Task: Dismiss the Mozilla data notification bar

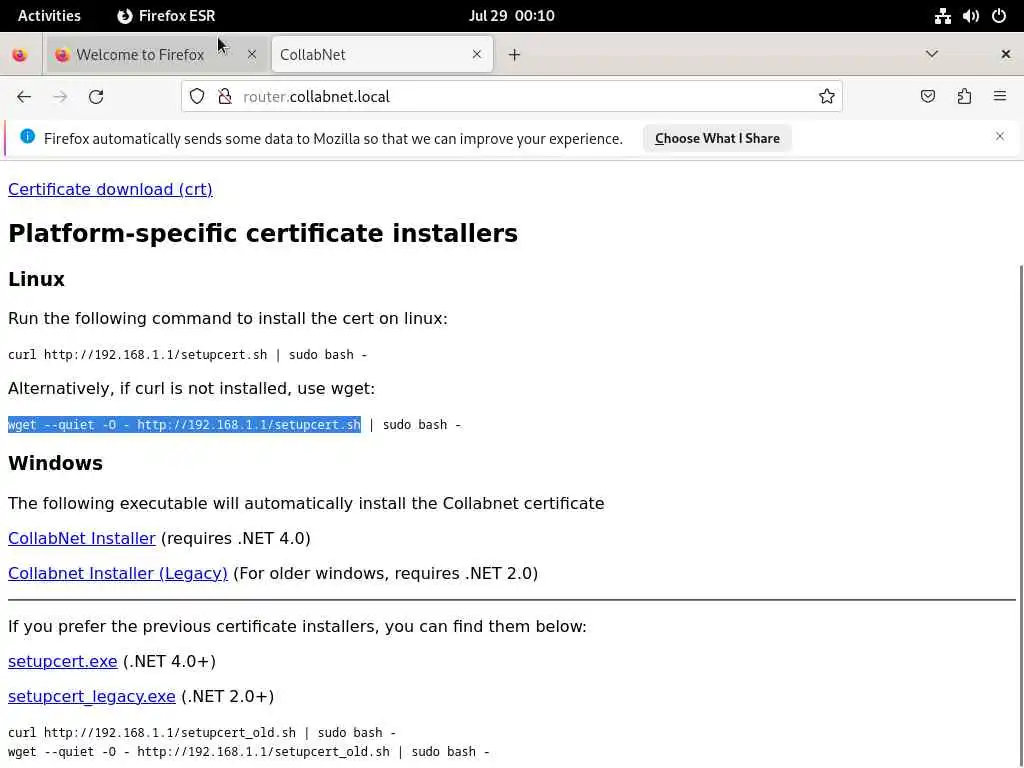Action: pos(1000,136)
